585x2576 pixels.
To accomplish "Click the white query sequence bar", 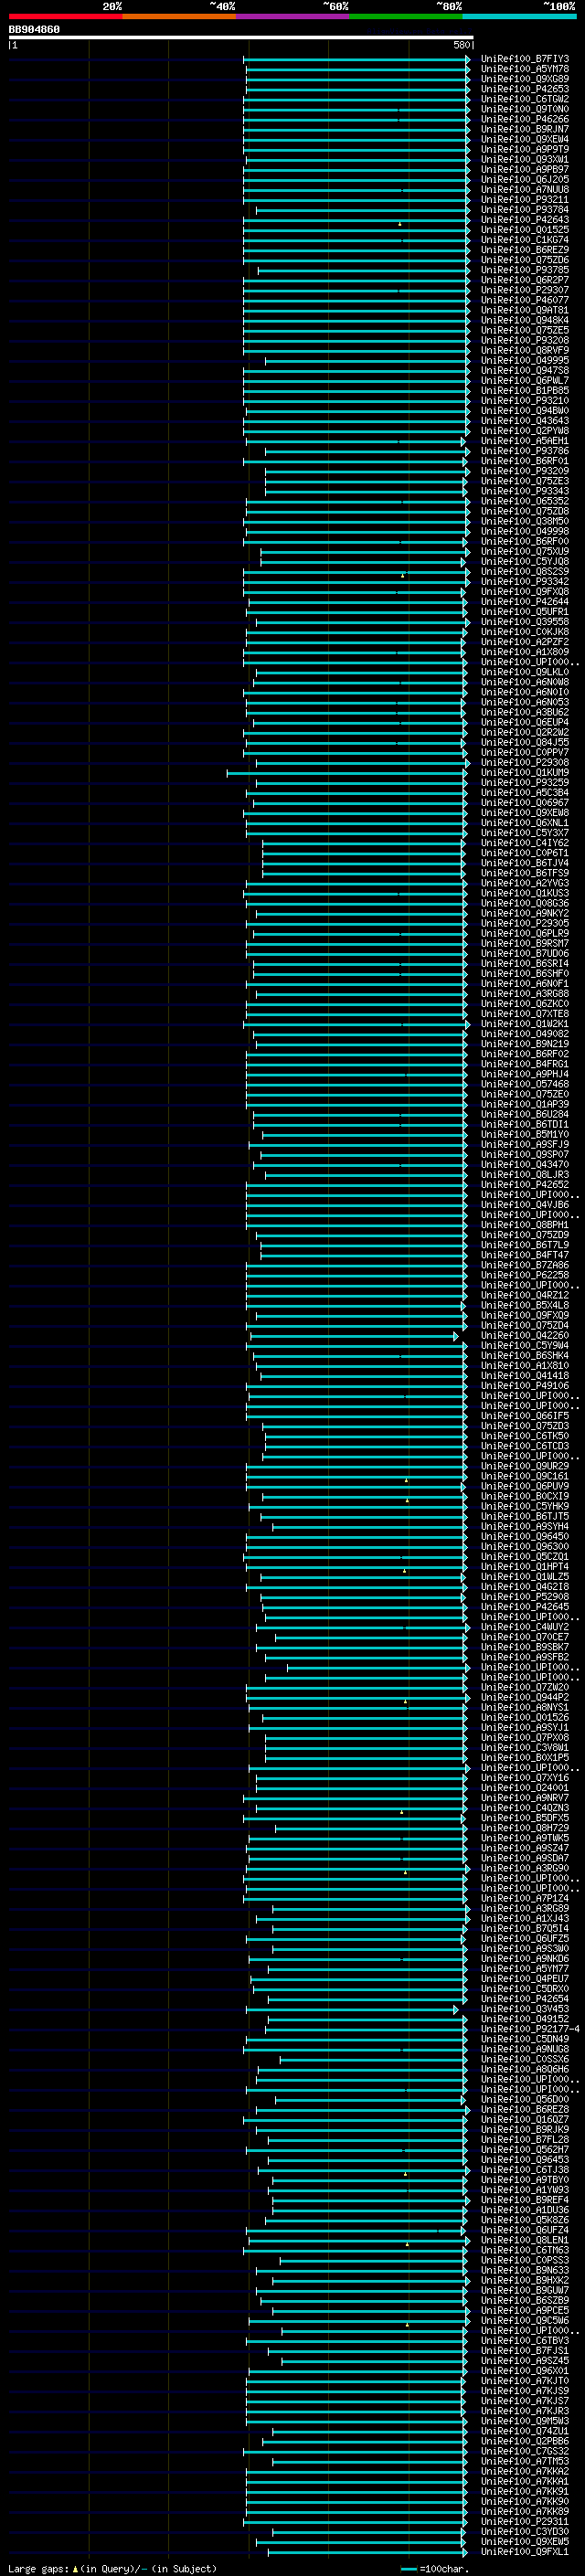I will point(241,38).
